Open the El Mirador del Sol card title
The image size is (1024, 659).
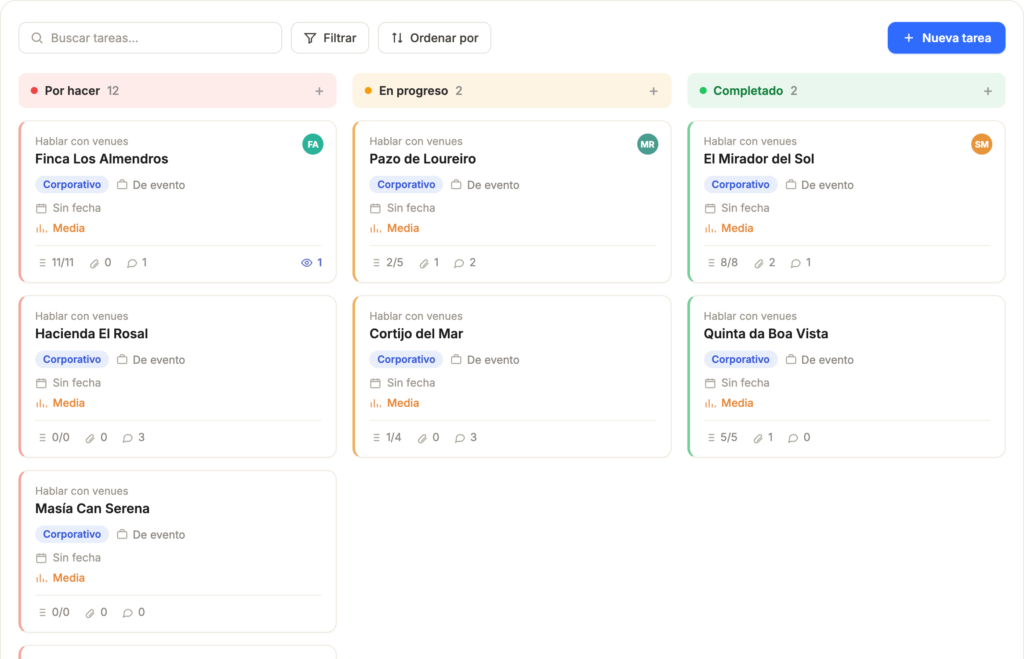coord(759,159)
